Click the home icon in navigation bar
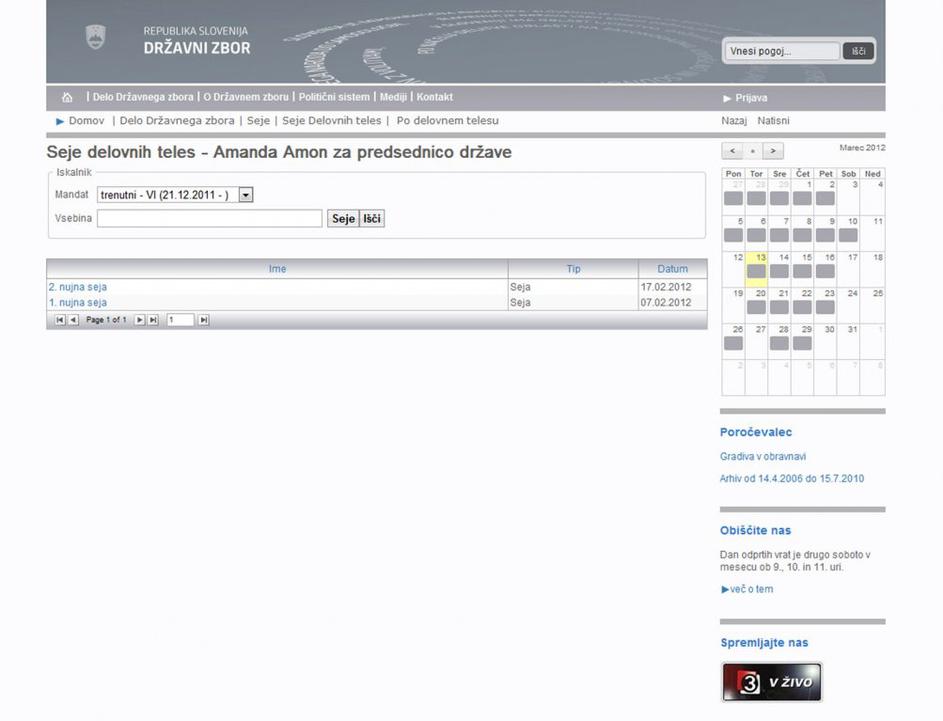943x721 pixels. [x=67, y=98]
